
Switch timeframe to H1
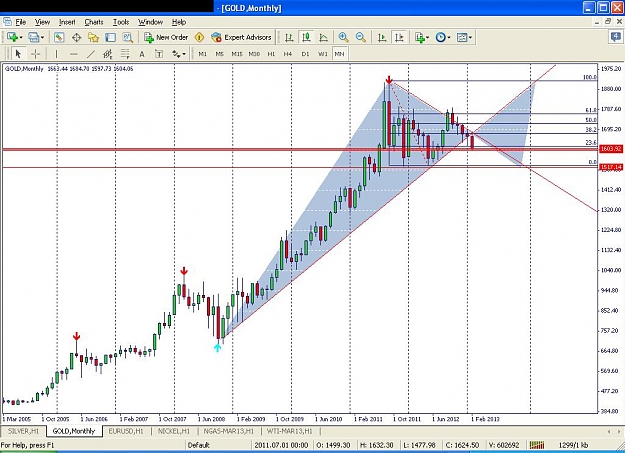tap(271, 54)
